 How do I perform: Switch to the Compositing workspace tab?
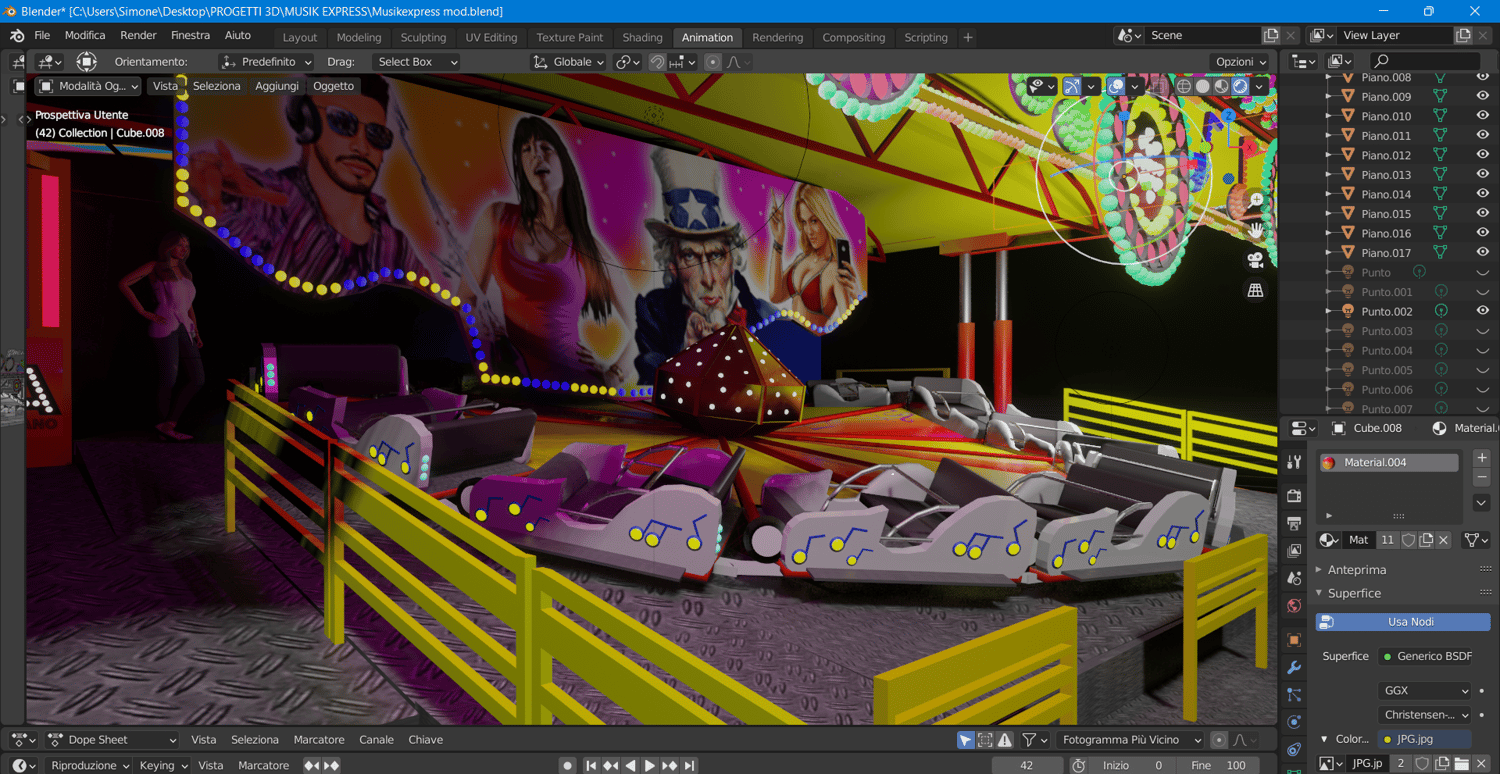pyautogui.click(x=853, y=37)
